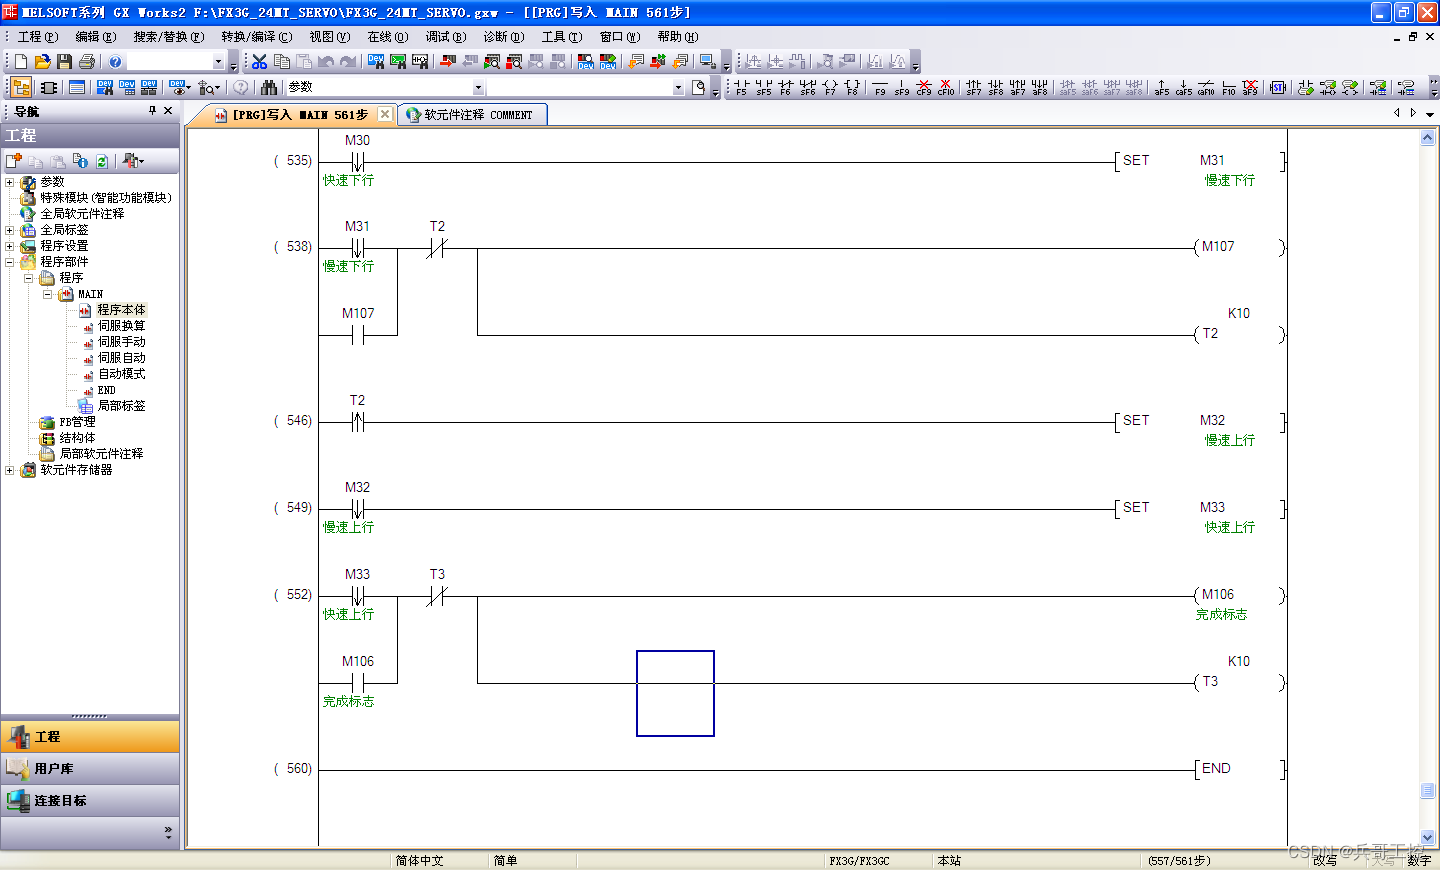
Task: Delete vertical line with the cF10 icon
Action: click(946, 87)
